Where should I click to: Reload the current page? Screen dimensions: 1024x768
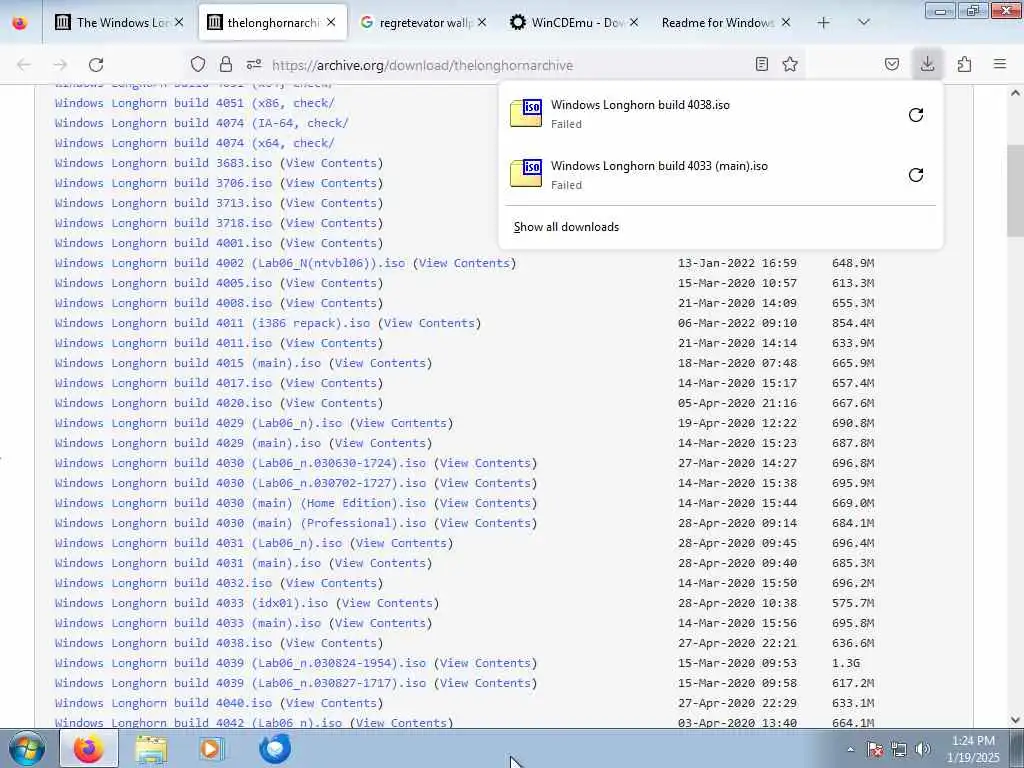click(x=96, y=65)
